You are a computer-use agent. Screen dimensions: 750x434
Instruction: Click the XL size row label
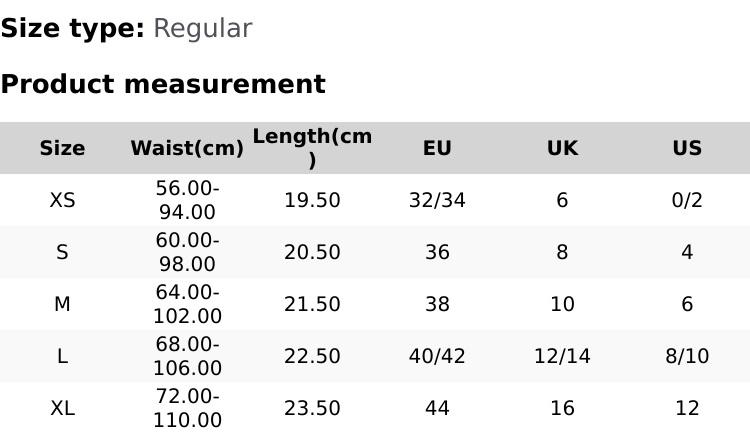click(62, 408)
